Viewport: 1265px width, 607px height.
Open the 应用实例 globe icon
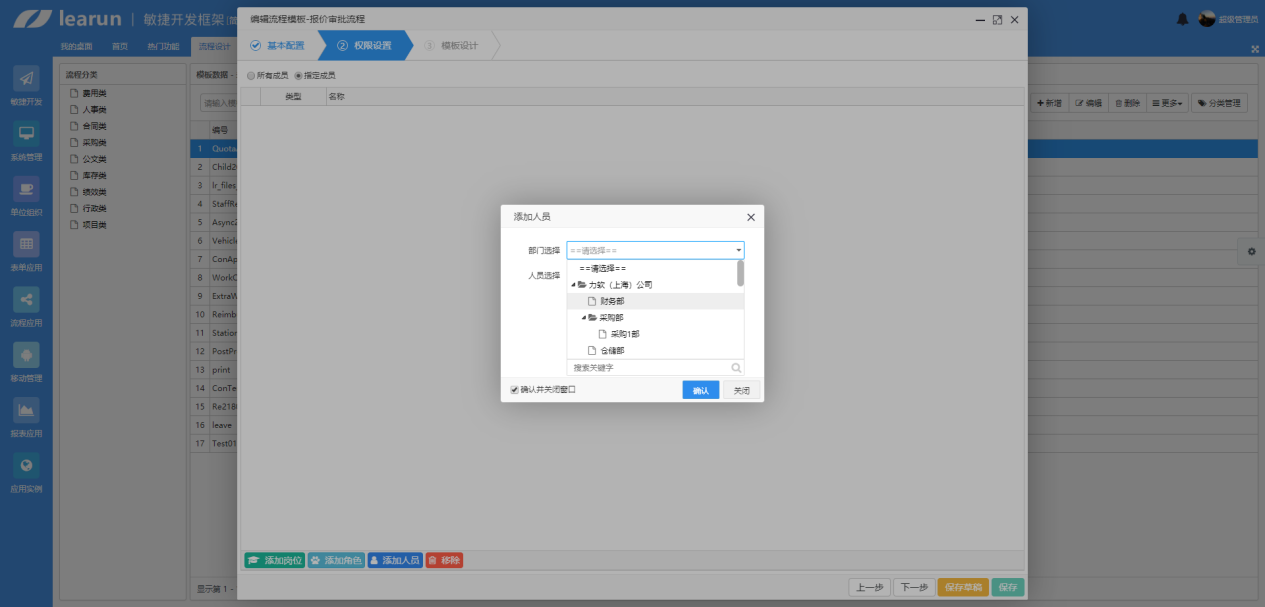26,465
